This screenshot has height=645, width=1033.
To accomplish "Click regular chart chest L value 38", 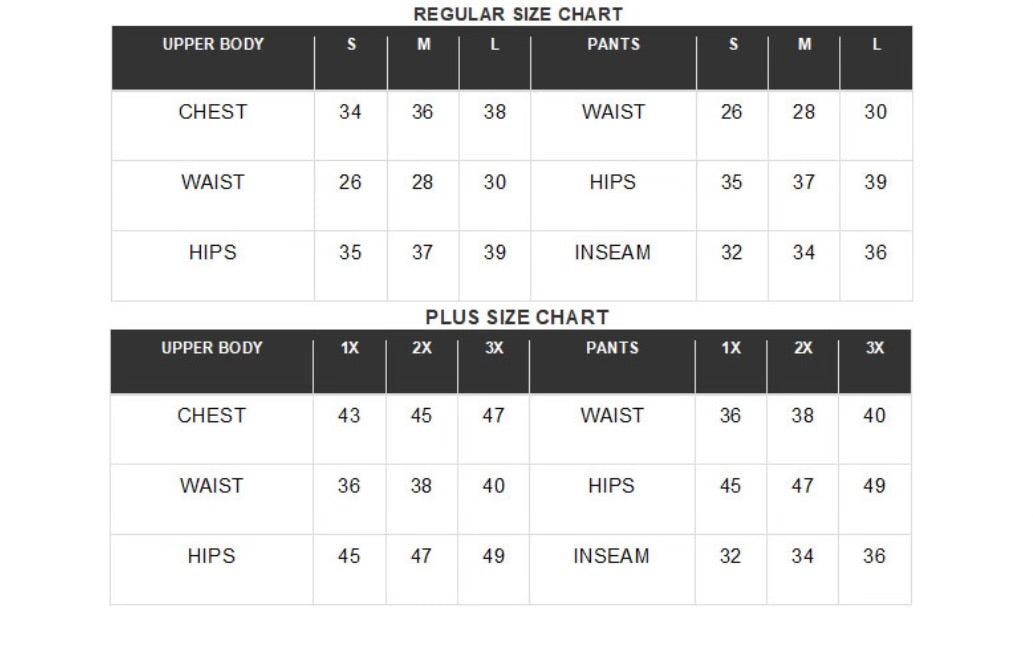I will (495, 112).
